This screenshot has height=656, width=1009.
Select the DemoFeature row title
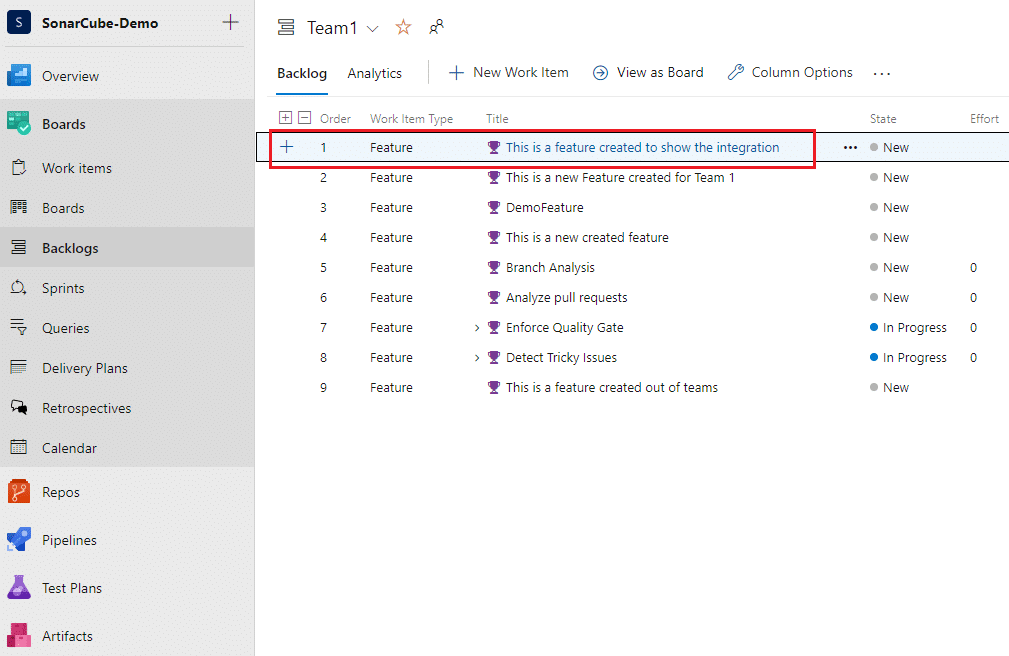[544, 207]
